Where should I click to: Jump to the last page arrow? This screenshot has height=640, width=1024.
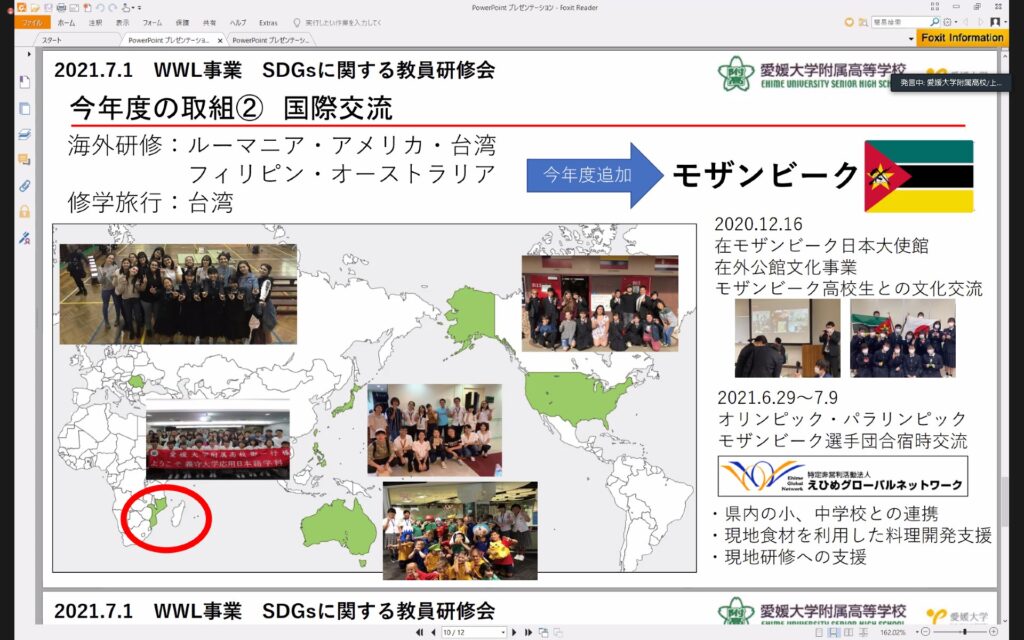click(x=528, y=632)
